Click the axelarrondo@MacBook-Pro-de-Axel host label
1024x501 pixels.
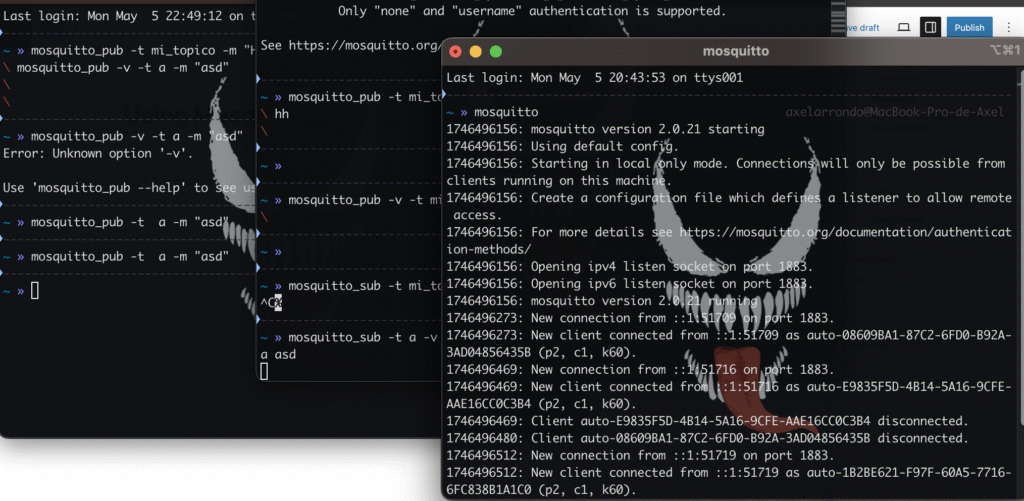[895, 112]
